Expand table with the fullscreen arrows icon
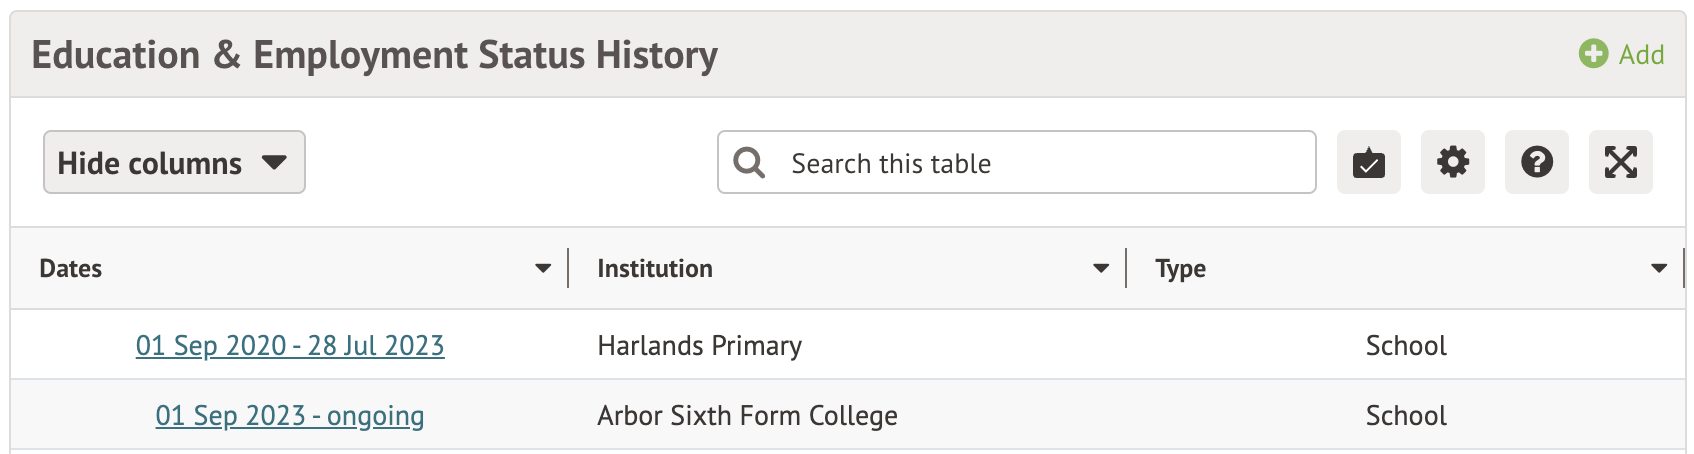 [1620, 162]
